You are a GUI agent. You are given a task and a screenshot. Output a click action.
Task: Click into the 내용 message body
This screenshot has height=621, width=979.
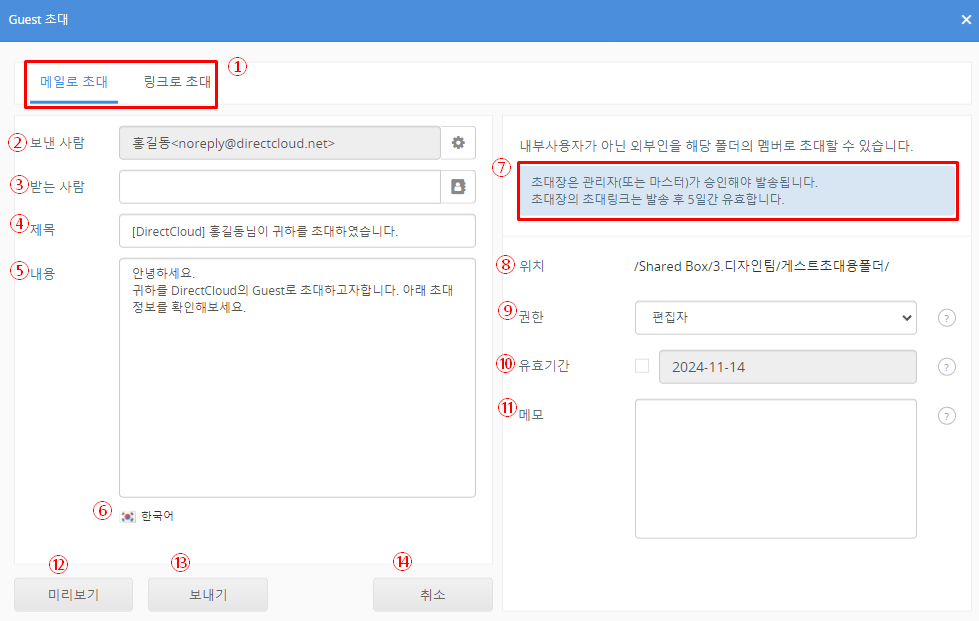tap(296, 400)
